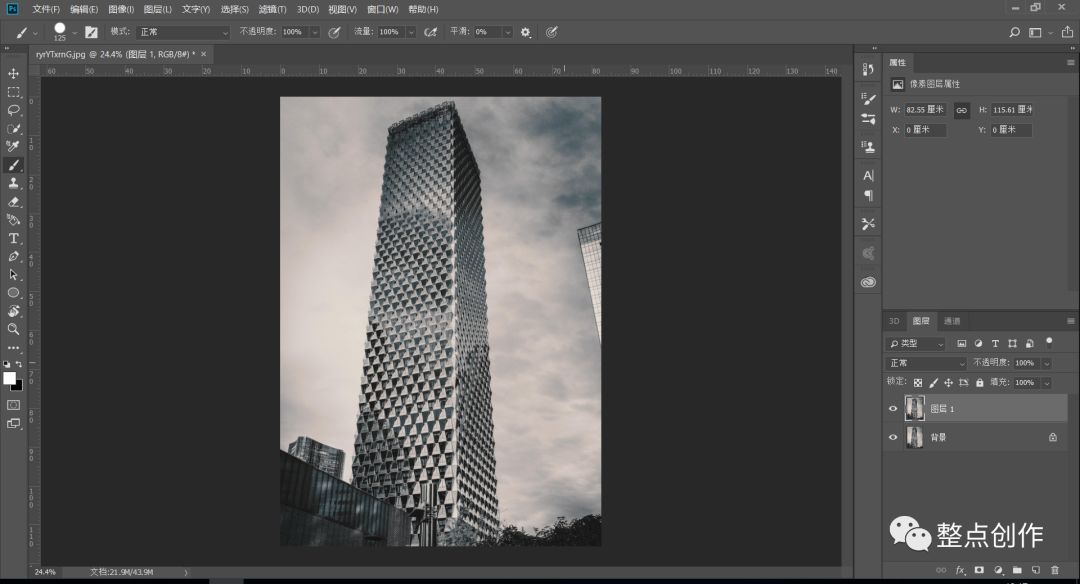Toggle lock all padlock icon
Image resolution: width=1080 pixels, height=584 pixels.
coord(979,383)
